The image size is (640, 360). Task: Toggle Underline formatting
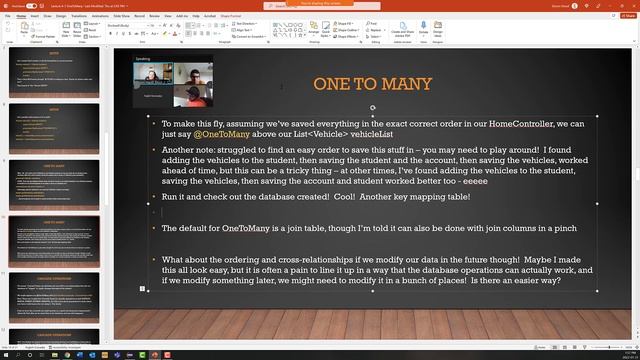pyautogui.click(x=123, y=33)
